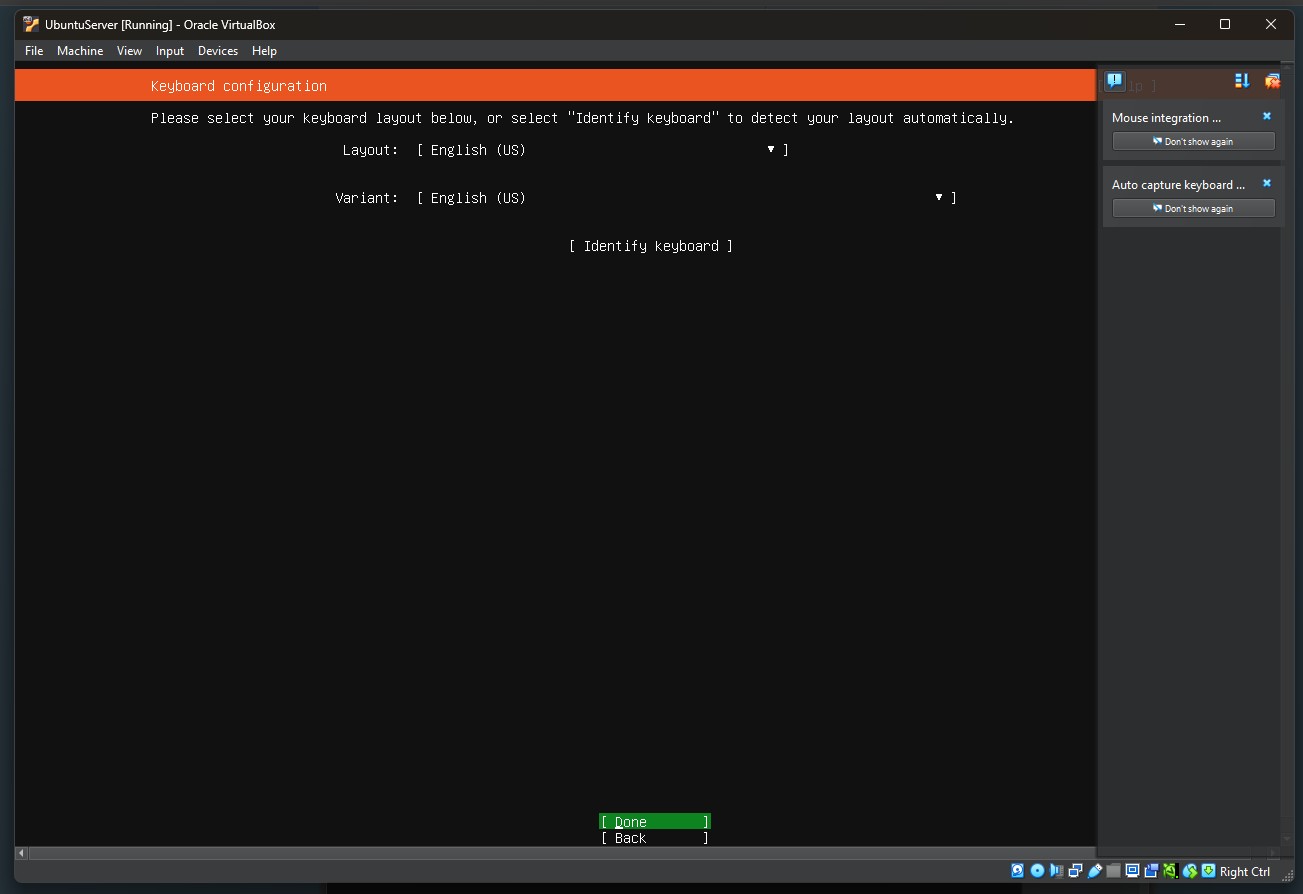Click the Done button
Viewport: 1303px width, 894px height.
(x=655, y=822)
